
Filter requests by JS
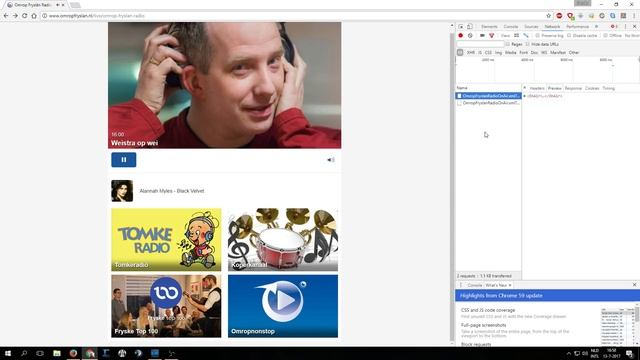480,52
